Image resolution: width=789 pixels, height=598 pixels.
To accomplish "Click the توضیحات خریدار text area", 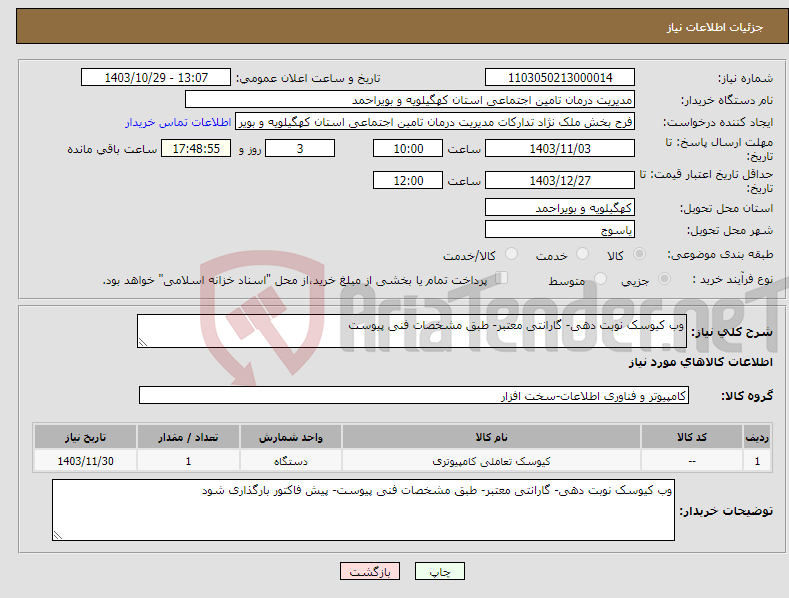I will tap(363, 510).
